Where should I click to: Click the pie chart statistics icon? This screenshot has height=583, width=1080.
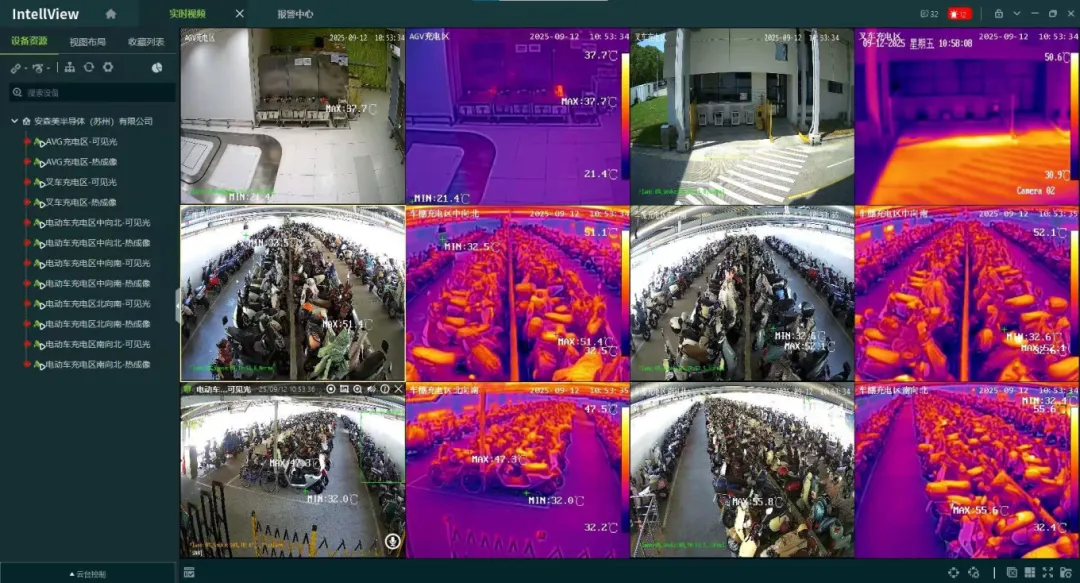point(157,68)
